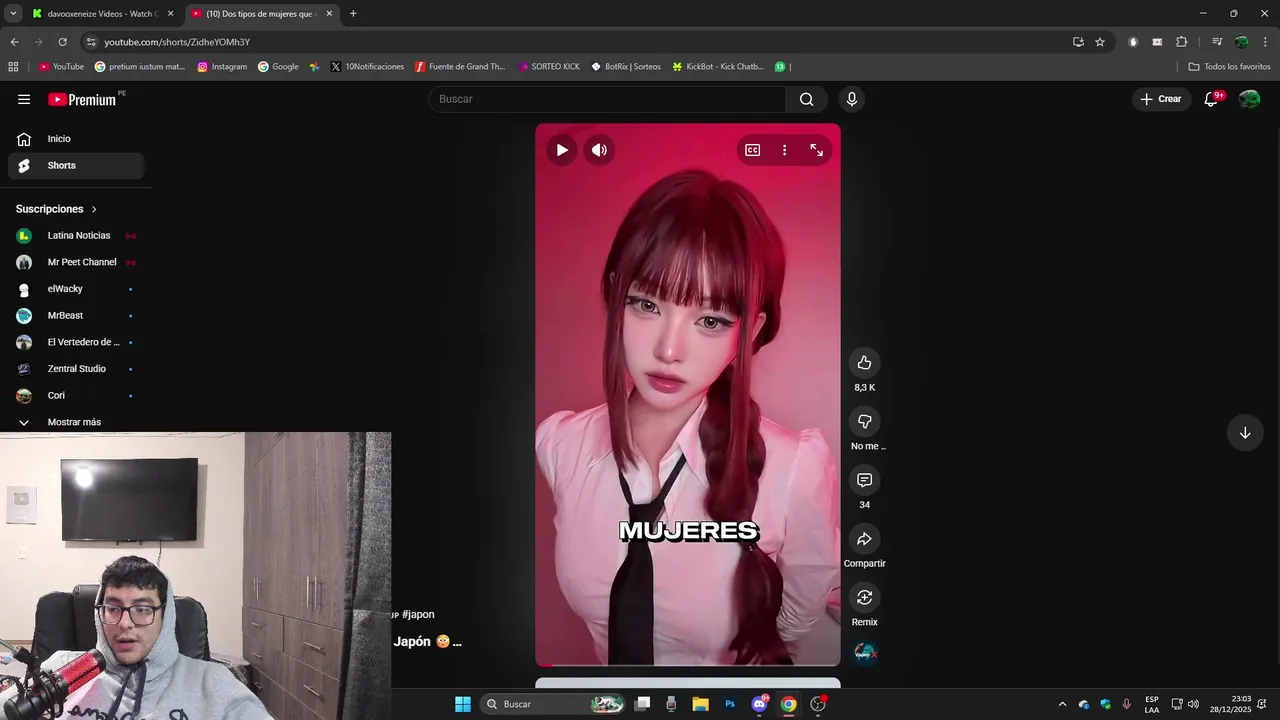The width and height of the screenshot is (1280, 720).
Task: Open the elWacky channel
Action: (76, 289)
